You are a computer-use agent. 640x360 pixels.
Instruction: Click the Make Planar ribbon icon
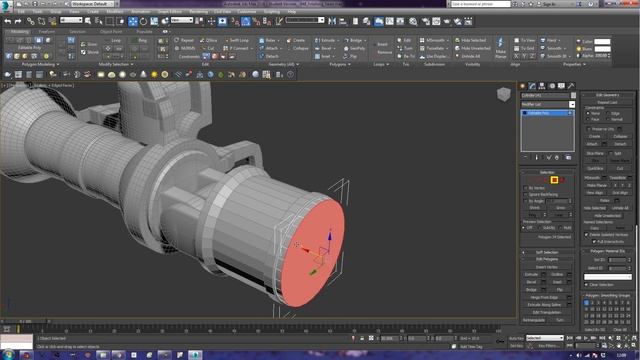tap(500, 47)
